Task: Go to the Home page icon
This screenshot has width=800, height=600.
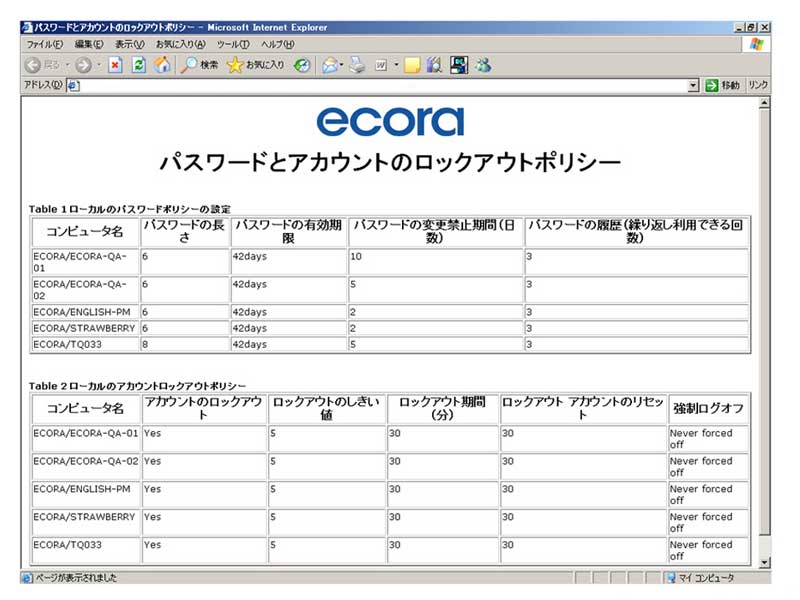Action: 162,65
